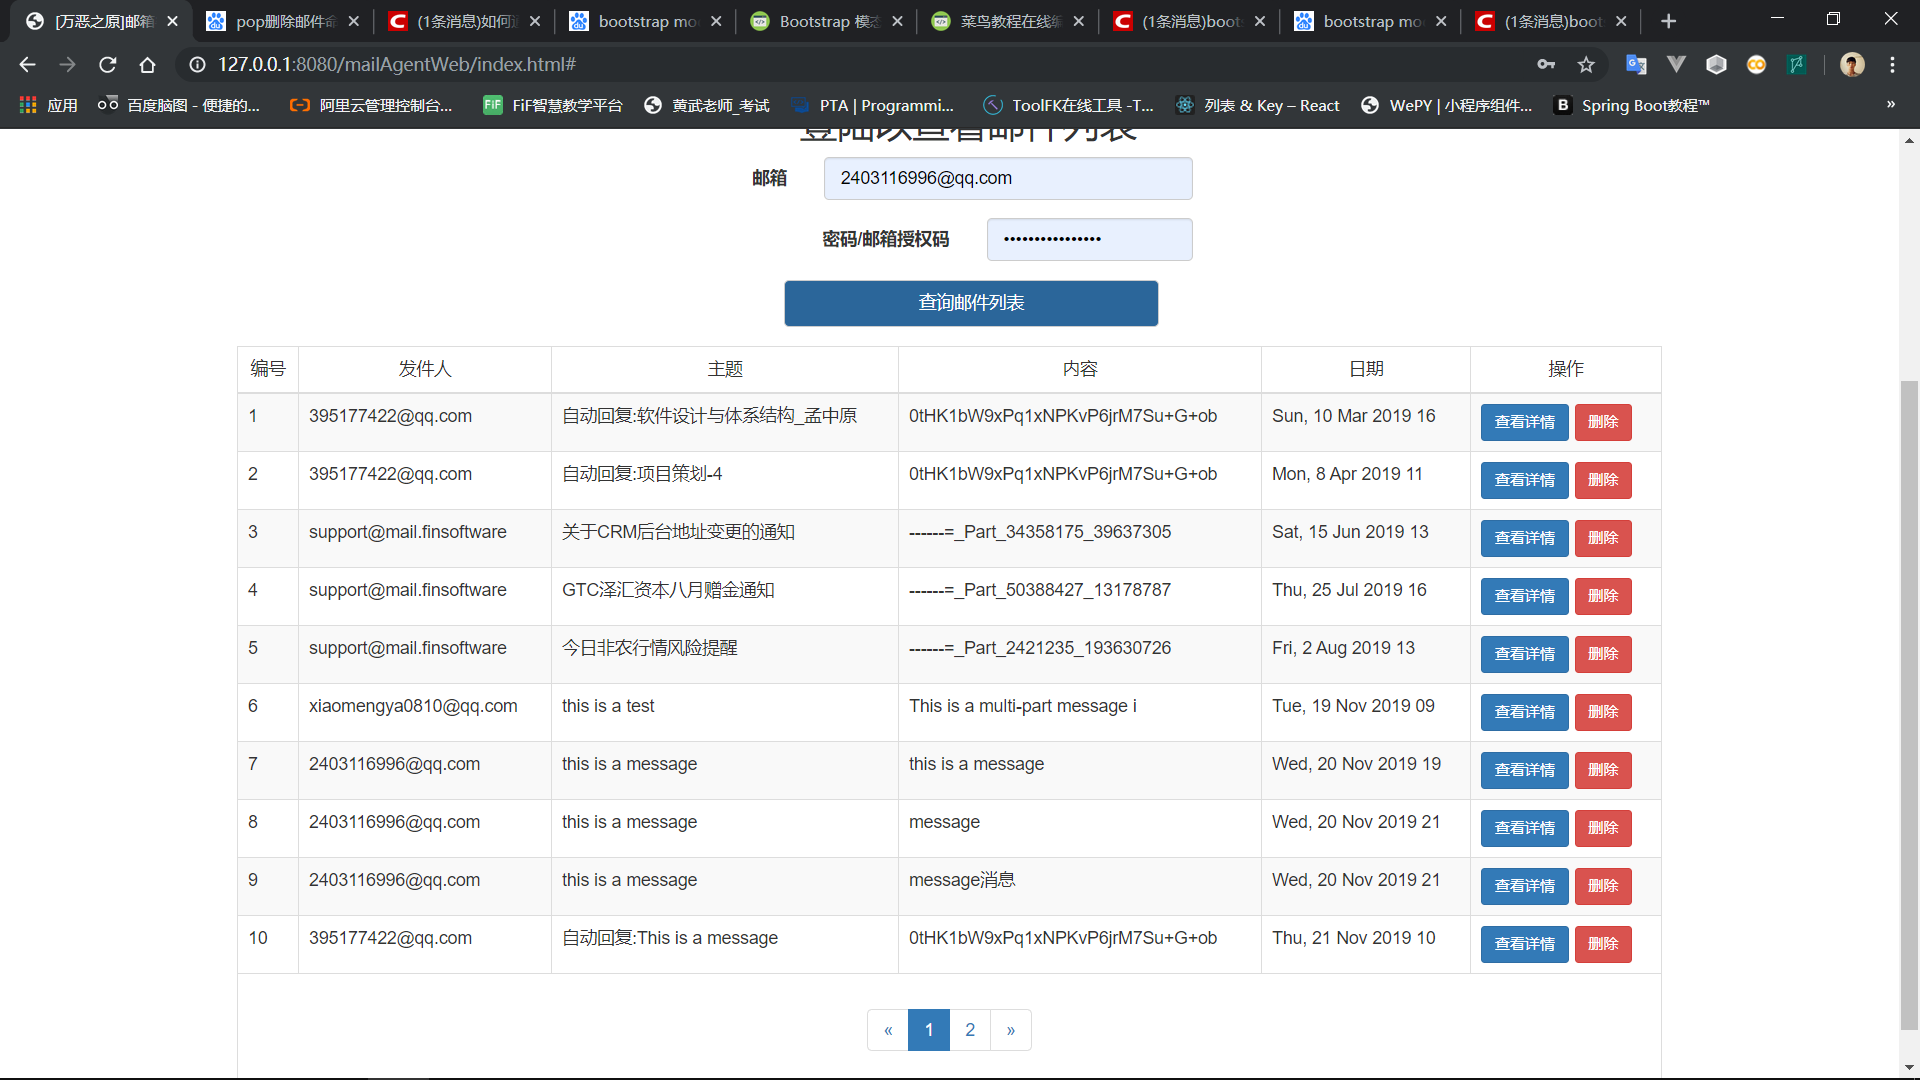Click 查询邮件列表 button
This screenshot has height=1080, width=1920.
(x=971, y=303)
